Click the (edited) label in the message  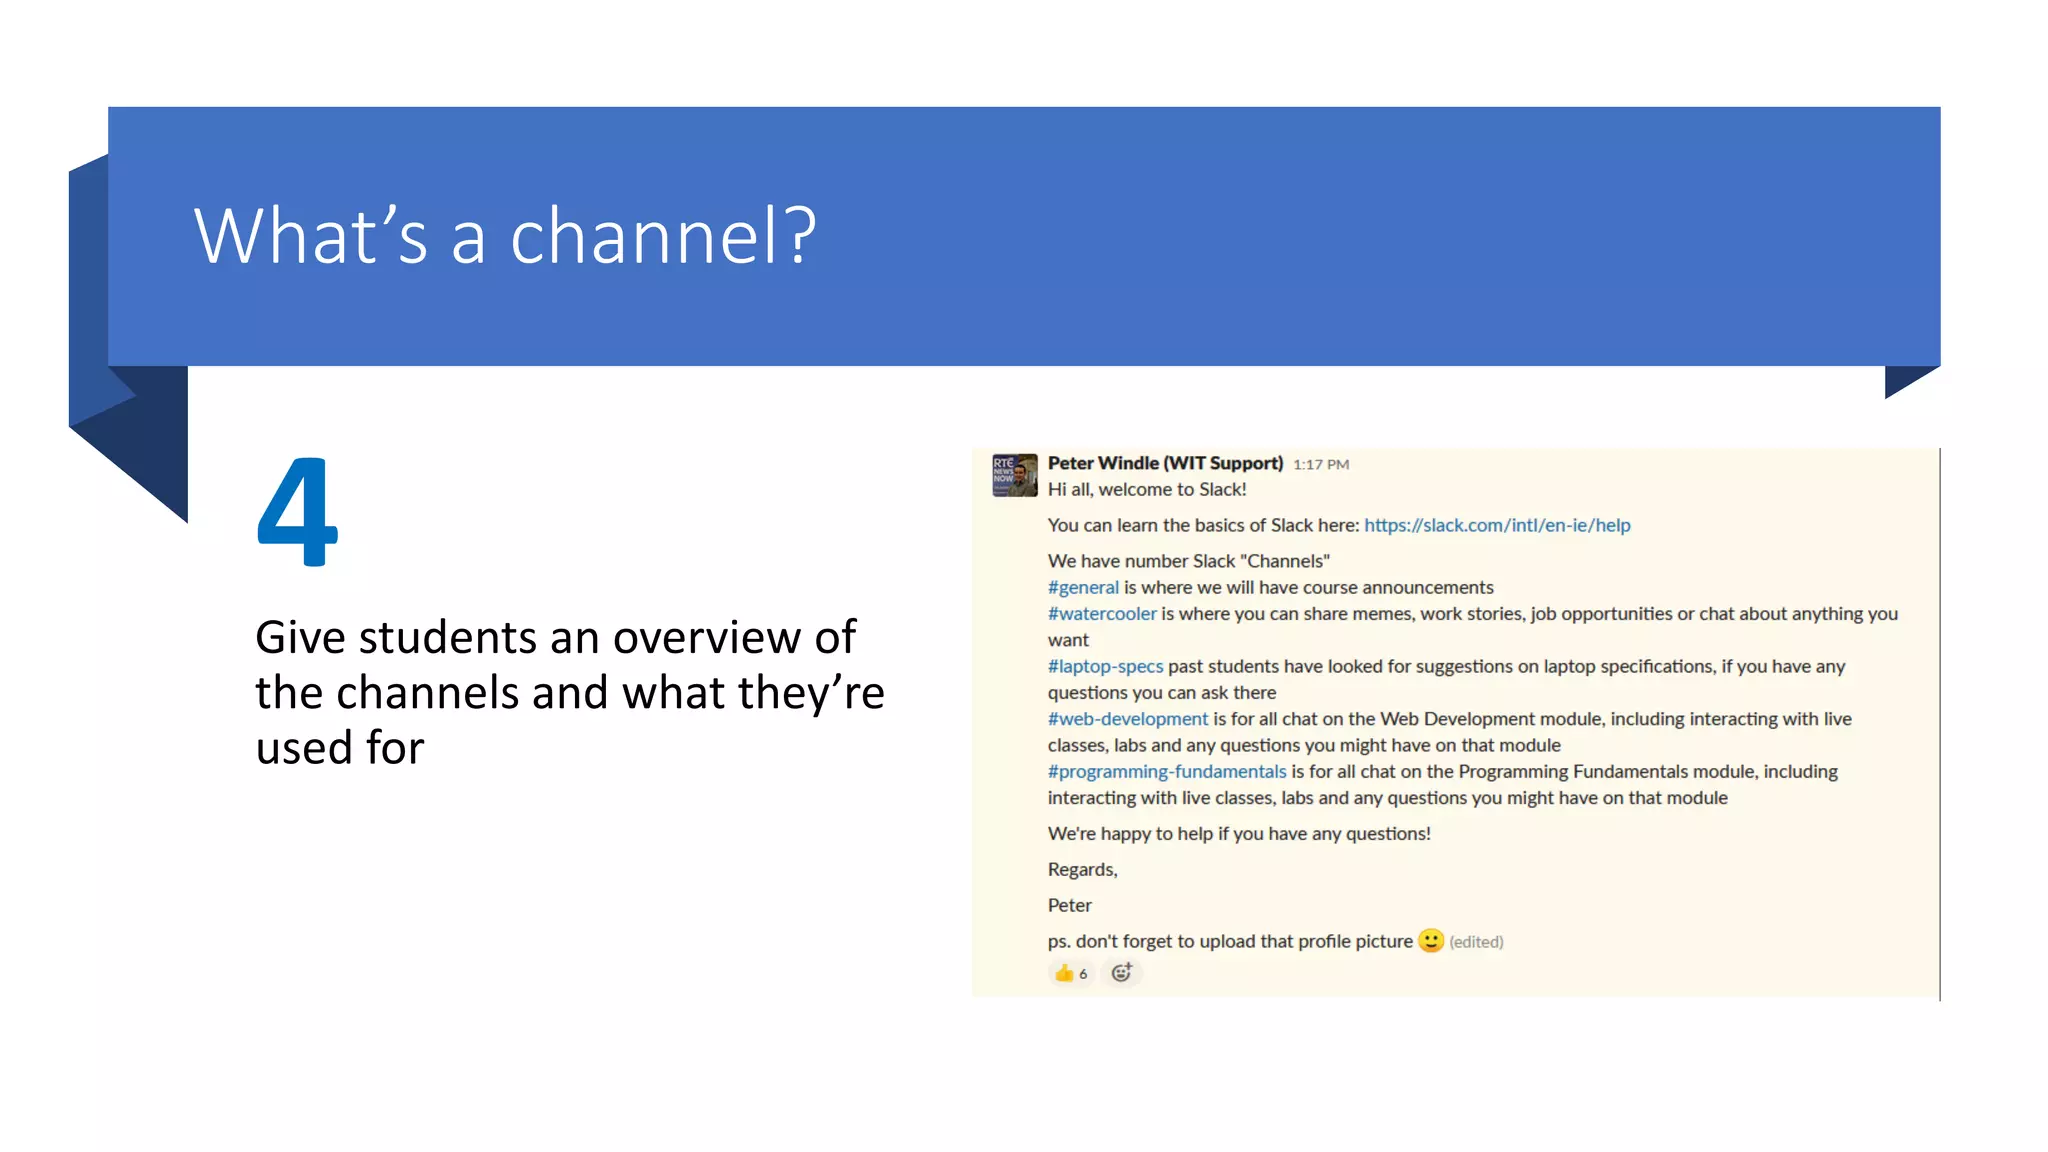(1476, 942)
